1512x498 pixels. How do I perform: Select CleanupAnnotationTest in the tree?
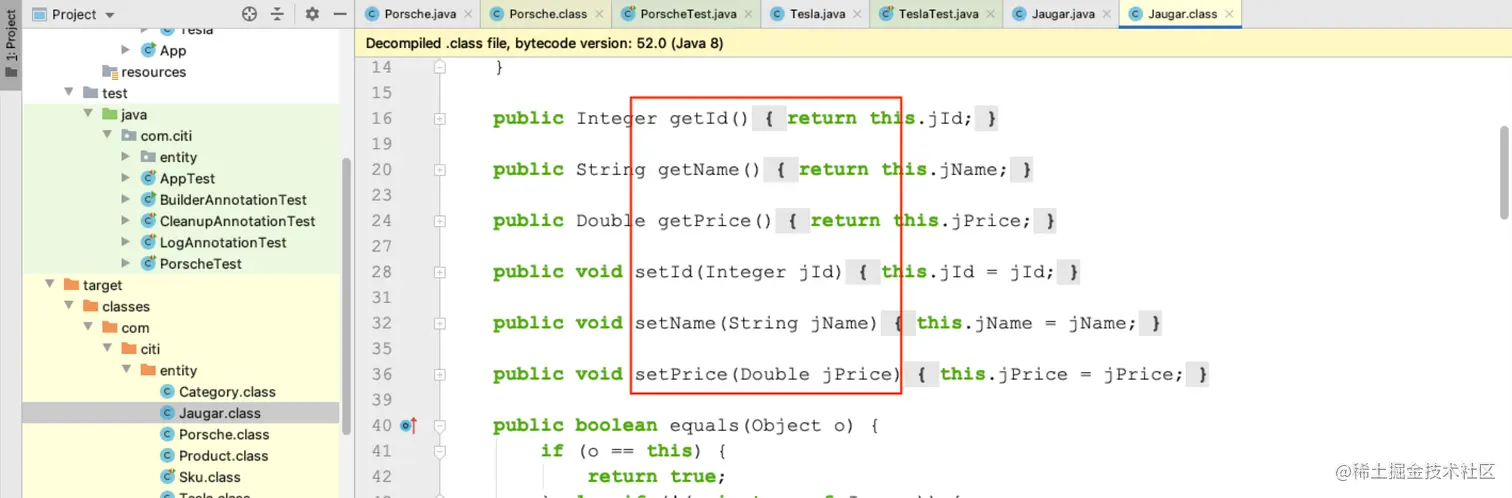237,221
